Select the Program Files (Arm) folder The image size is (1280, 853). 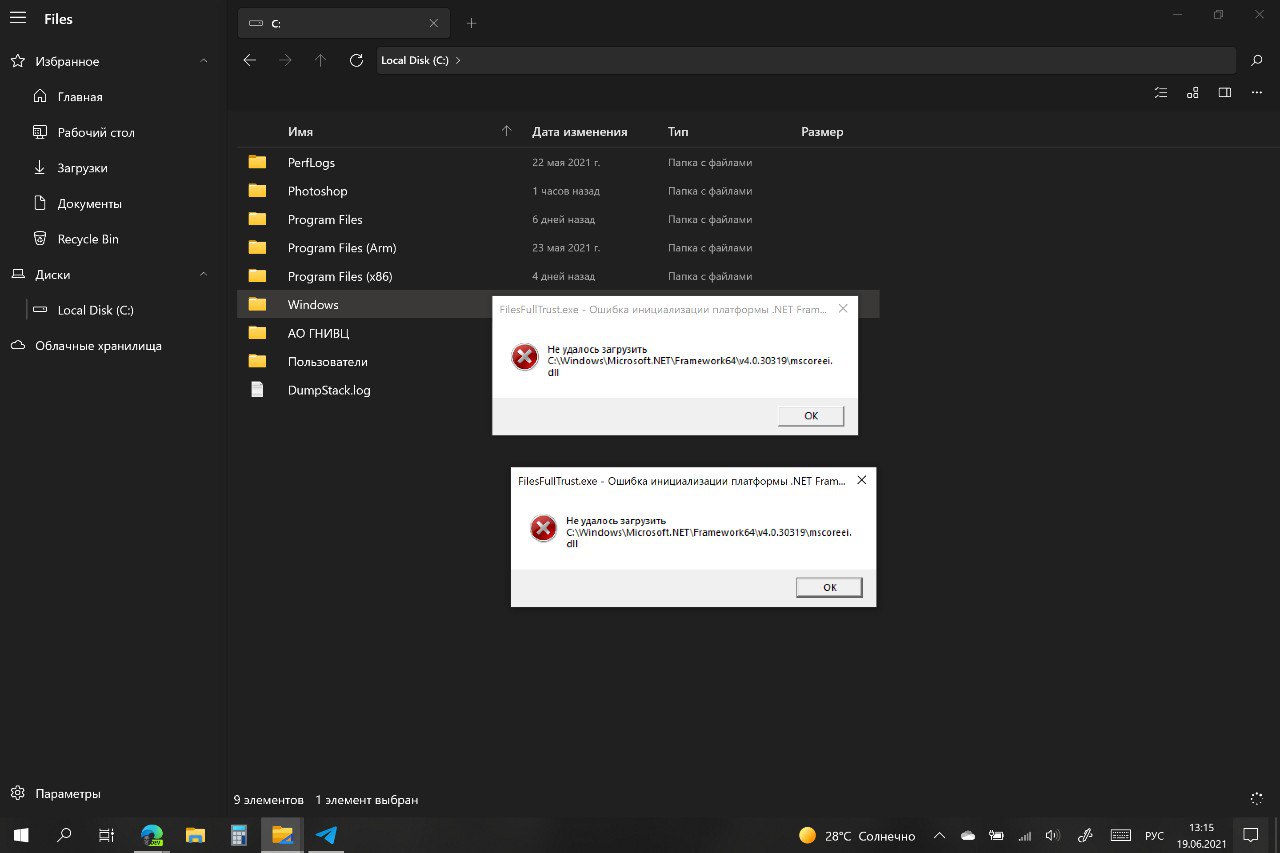click(x=558, y=247)
